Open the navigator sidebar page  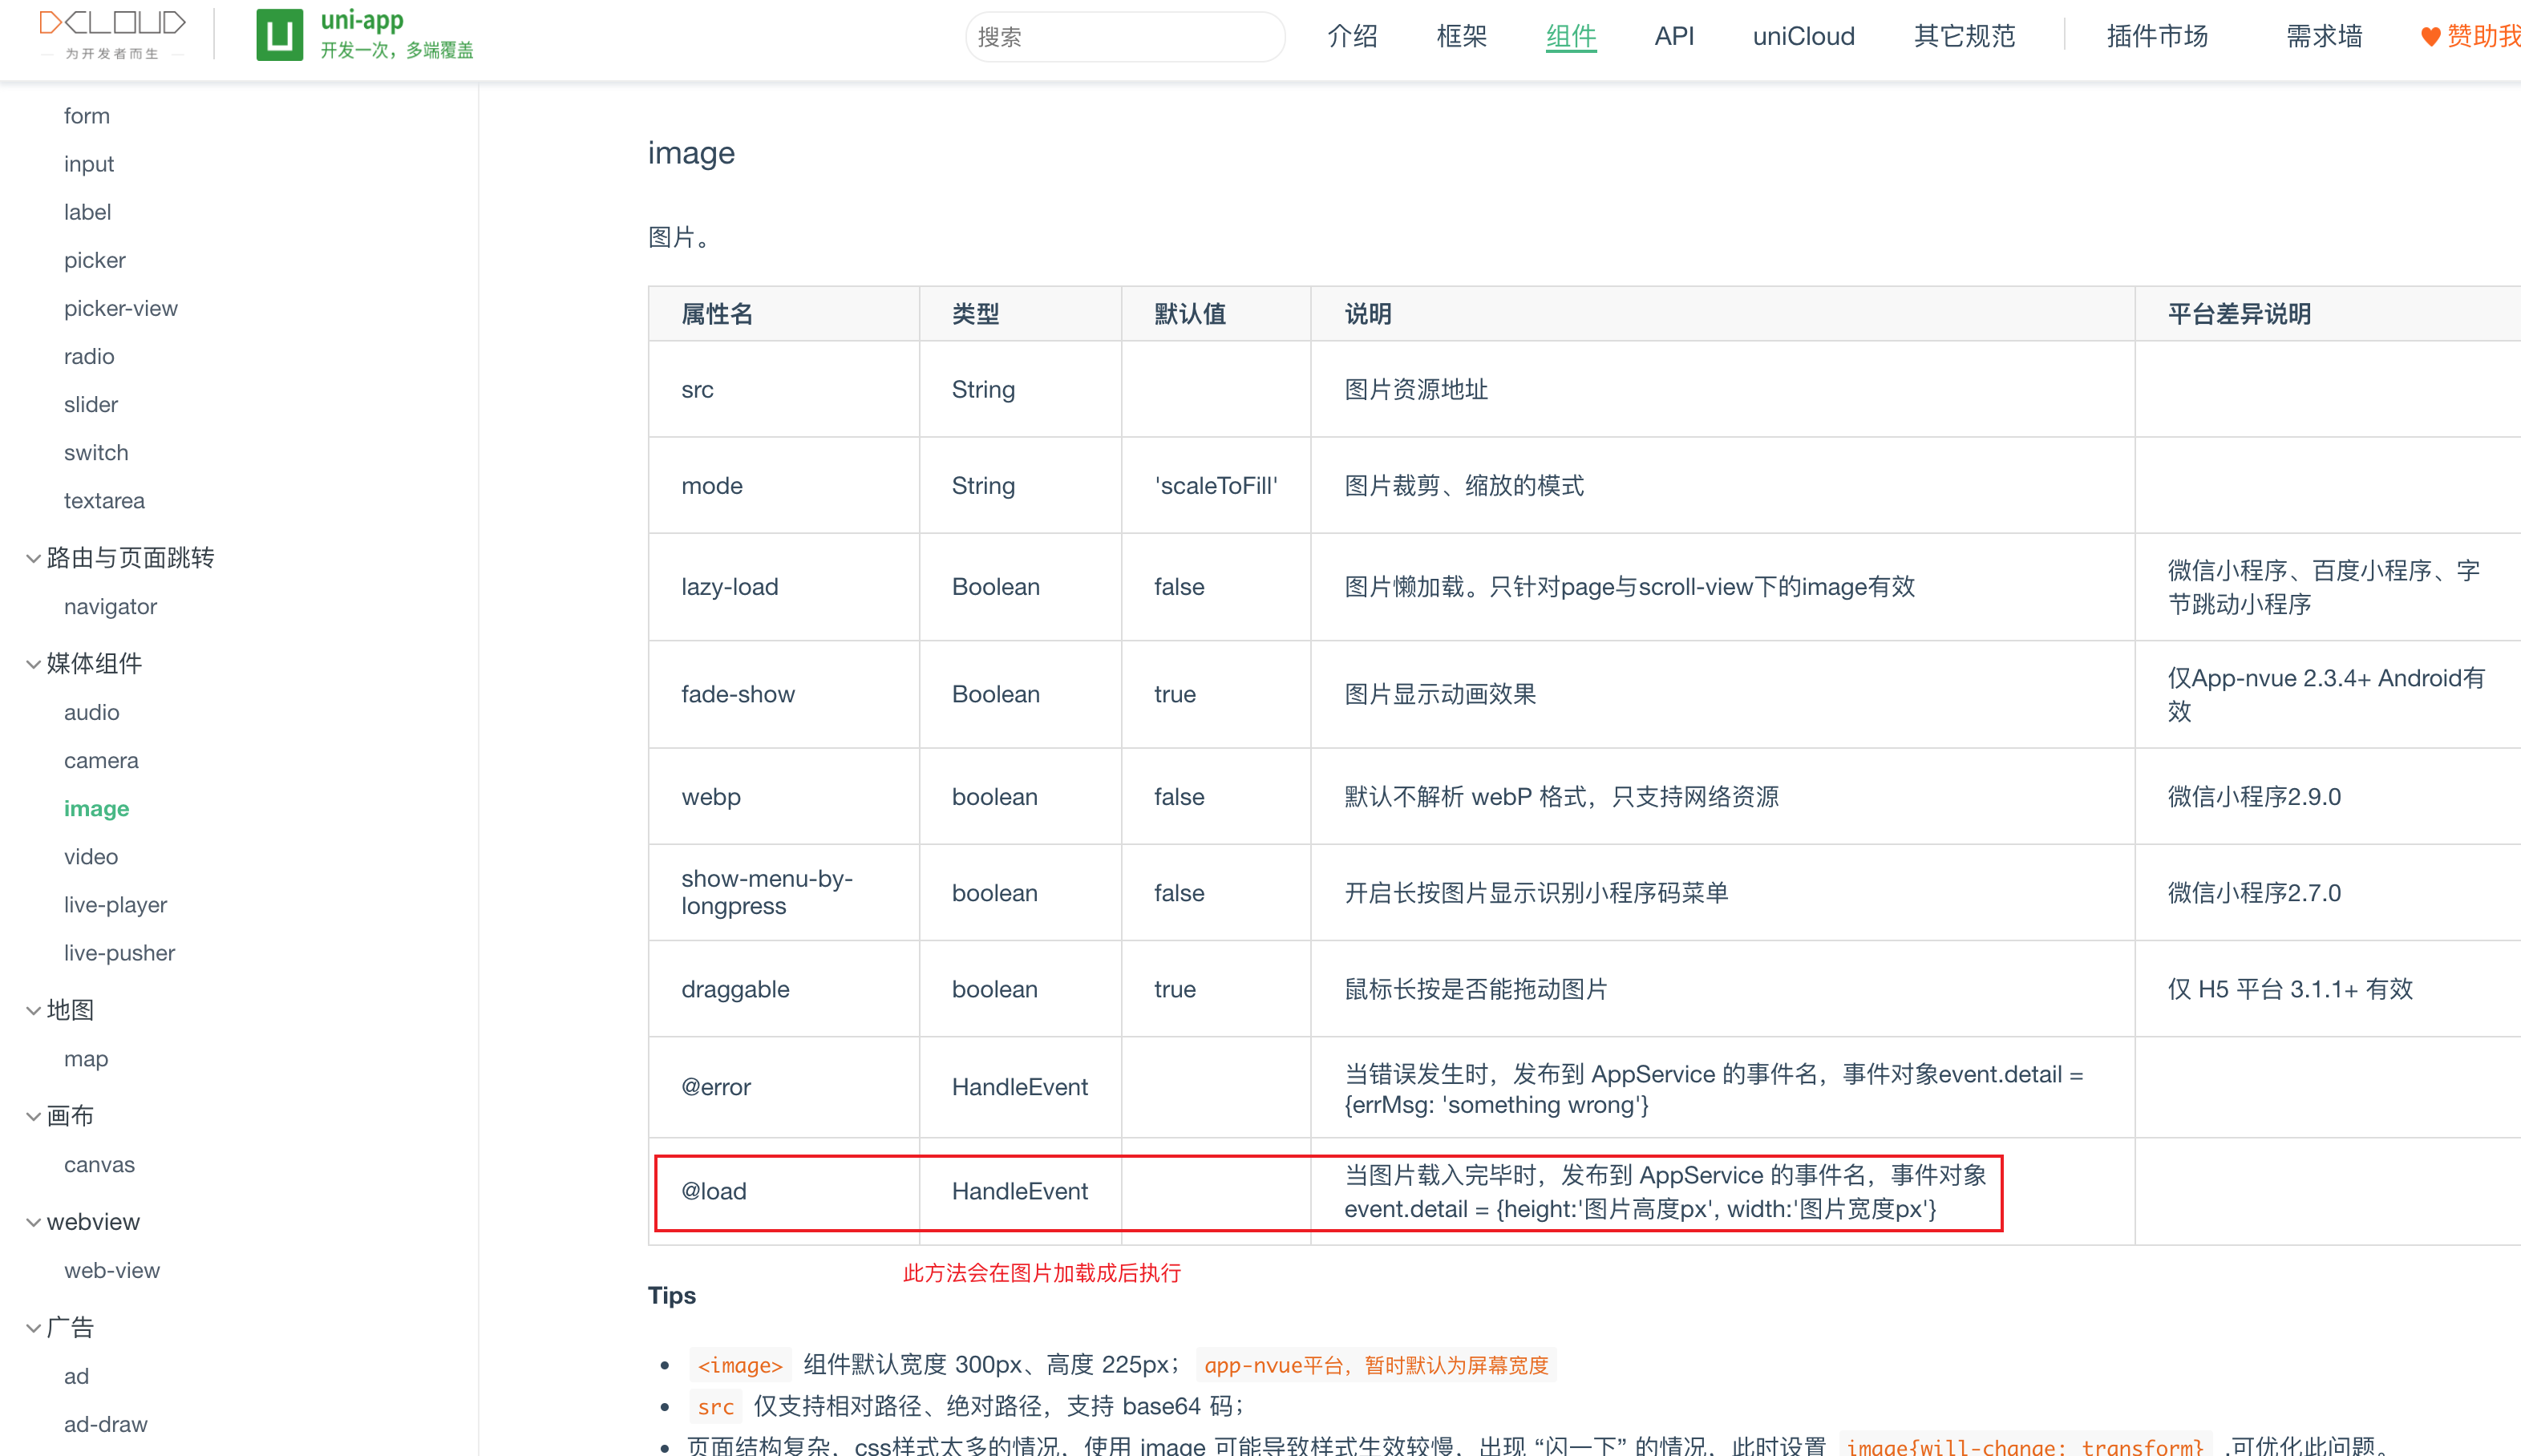[x=110, y=606]
